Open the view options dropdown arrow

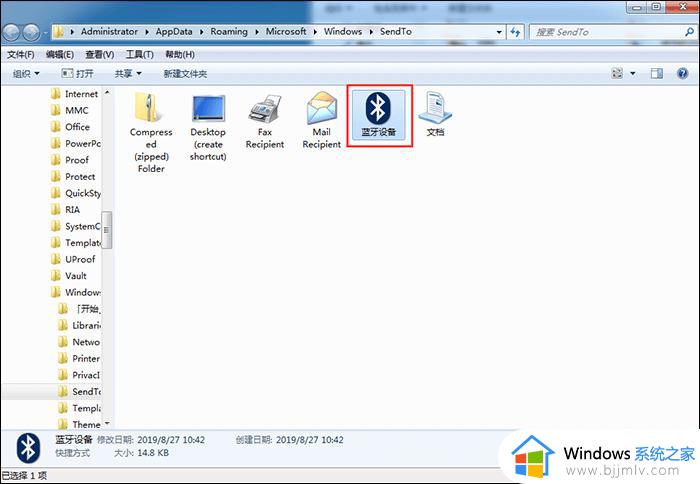click(x=633, y=73)
